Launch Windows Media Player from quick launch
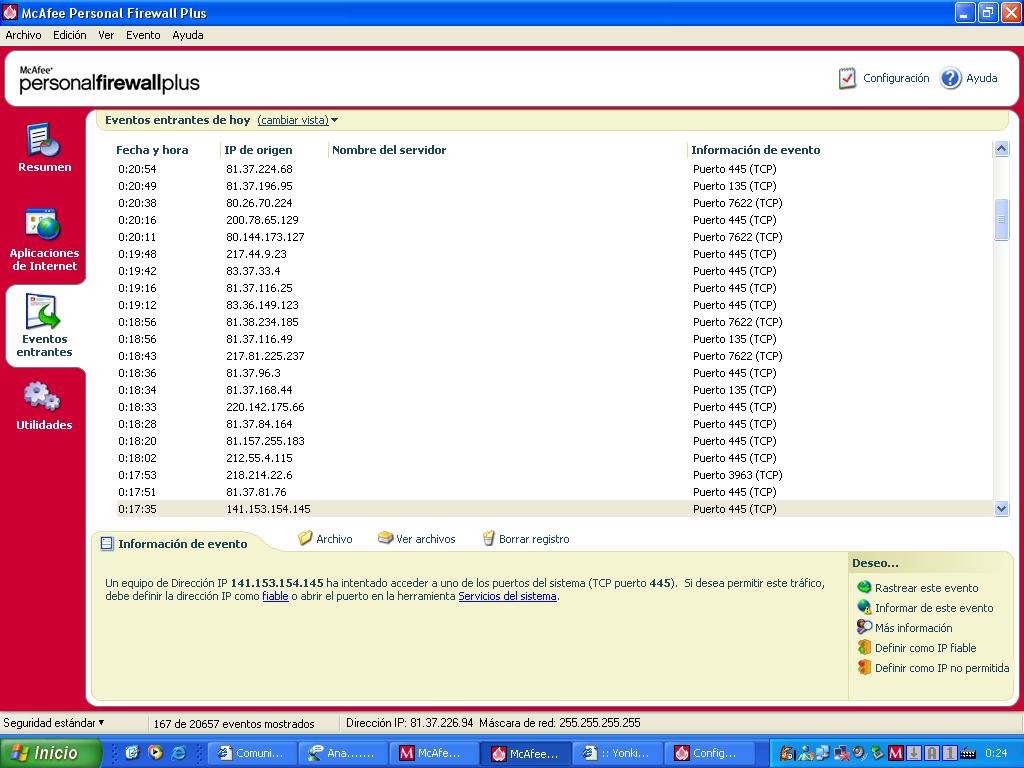Viewport: 1024px width, 768px height. pyautogui.click(x=155, y=753)
